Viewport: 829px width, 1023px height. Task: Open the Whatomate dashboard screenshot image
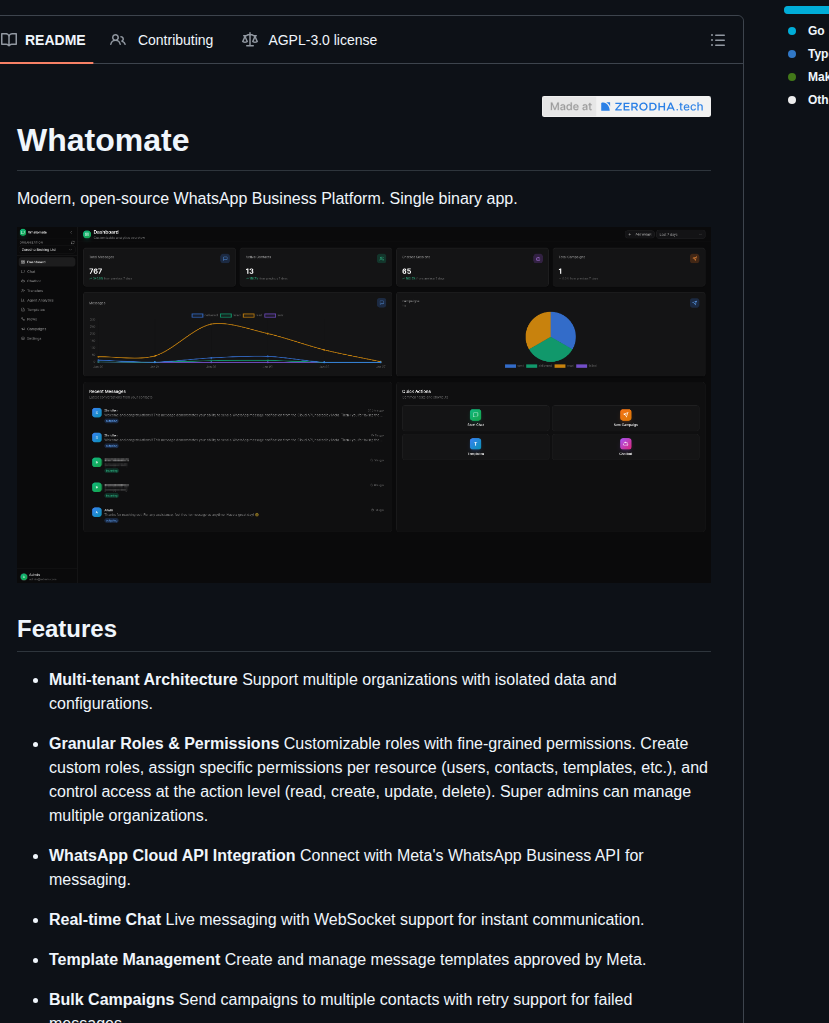[364, 405]
